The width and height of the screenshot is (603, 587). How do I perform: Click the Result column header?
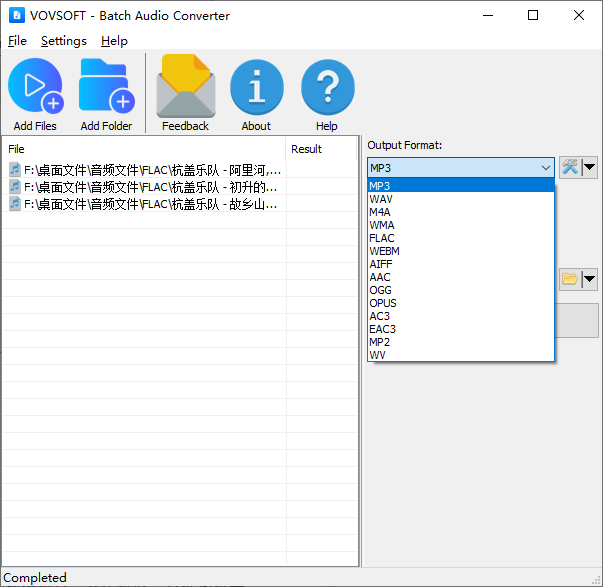tap(306, 149)
